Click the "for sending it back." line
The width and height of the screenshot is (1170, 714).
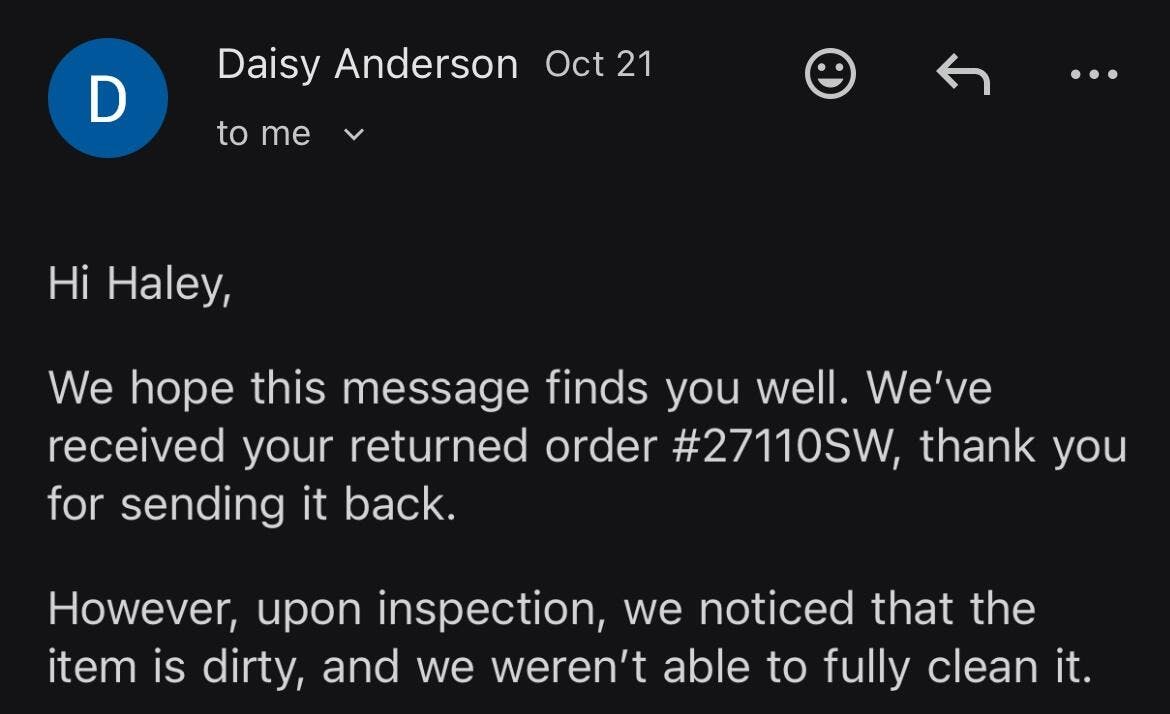(x=251, y=504)
